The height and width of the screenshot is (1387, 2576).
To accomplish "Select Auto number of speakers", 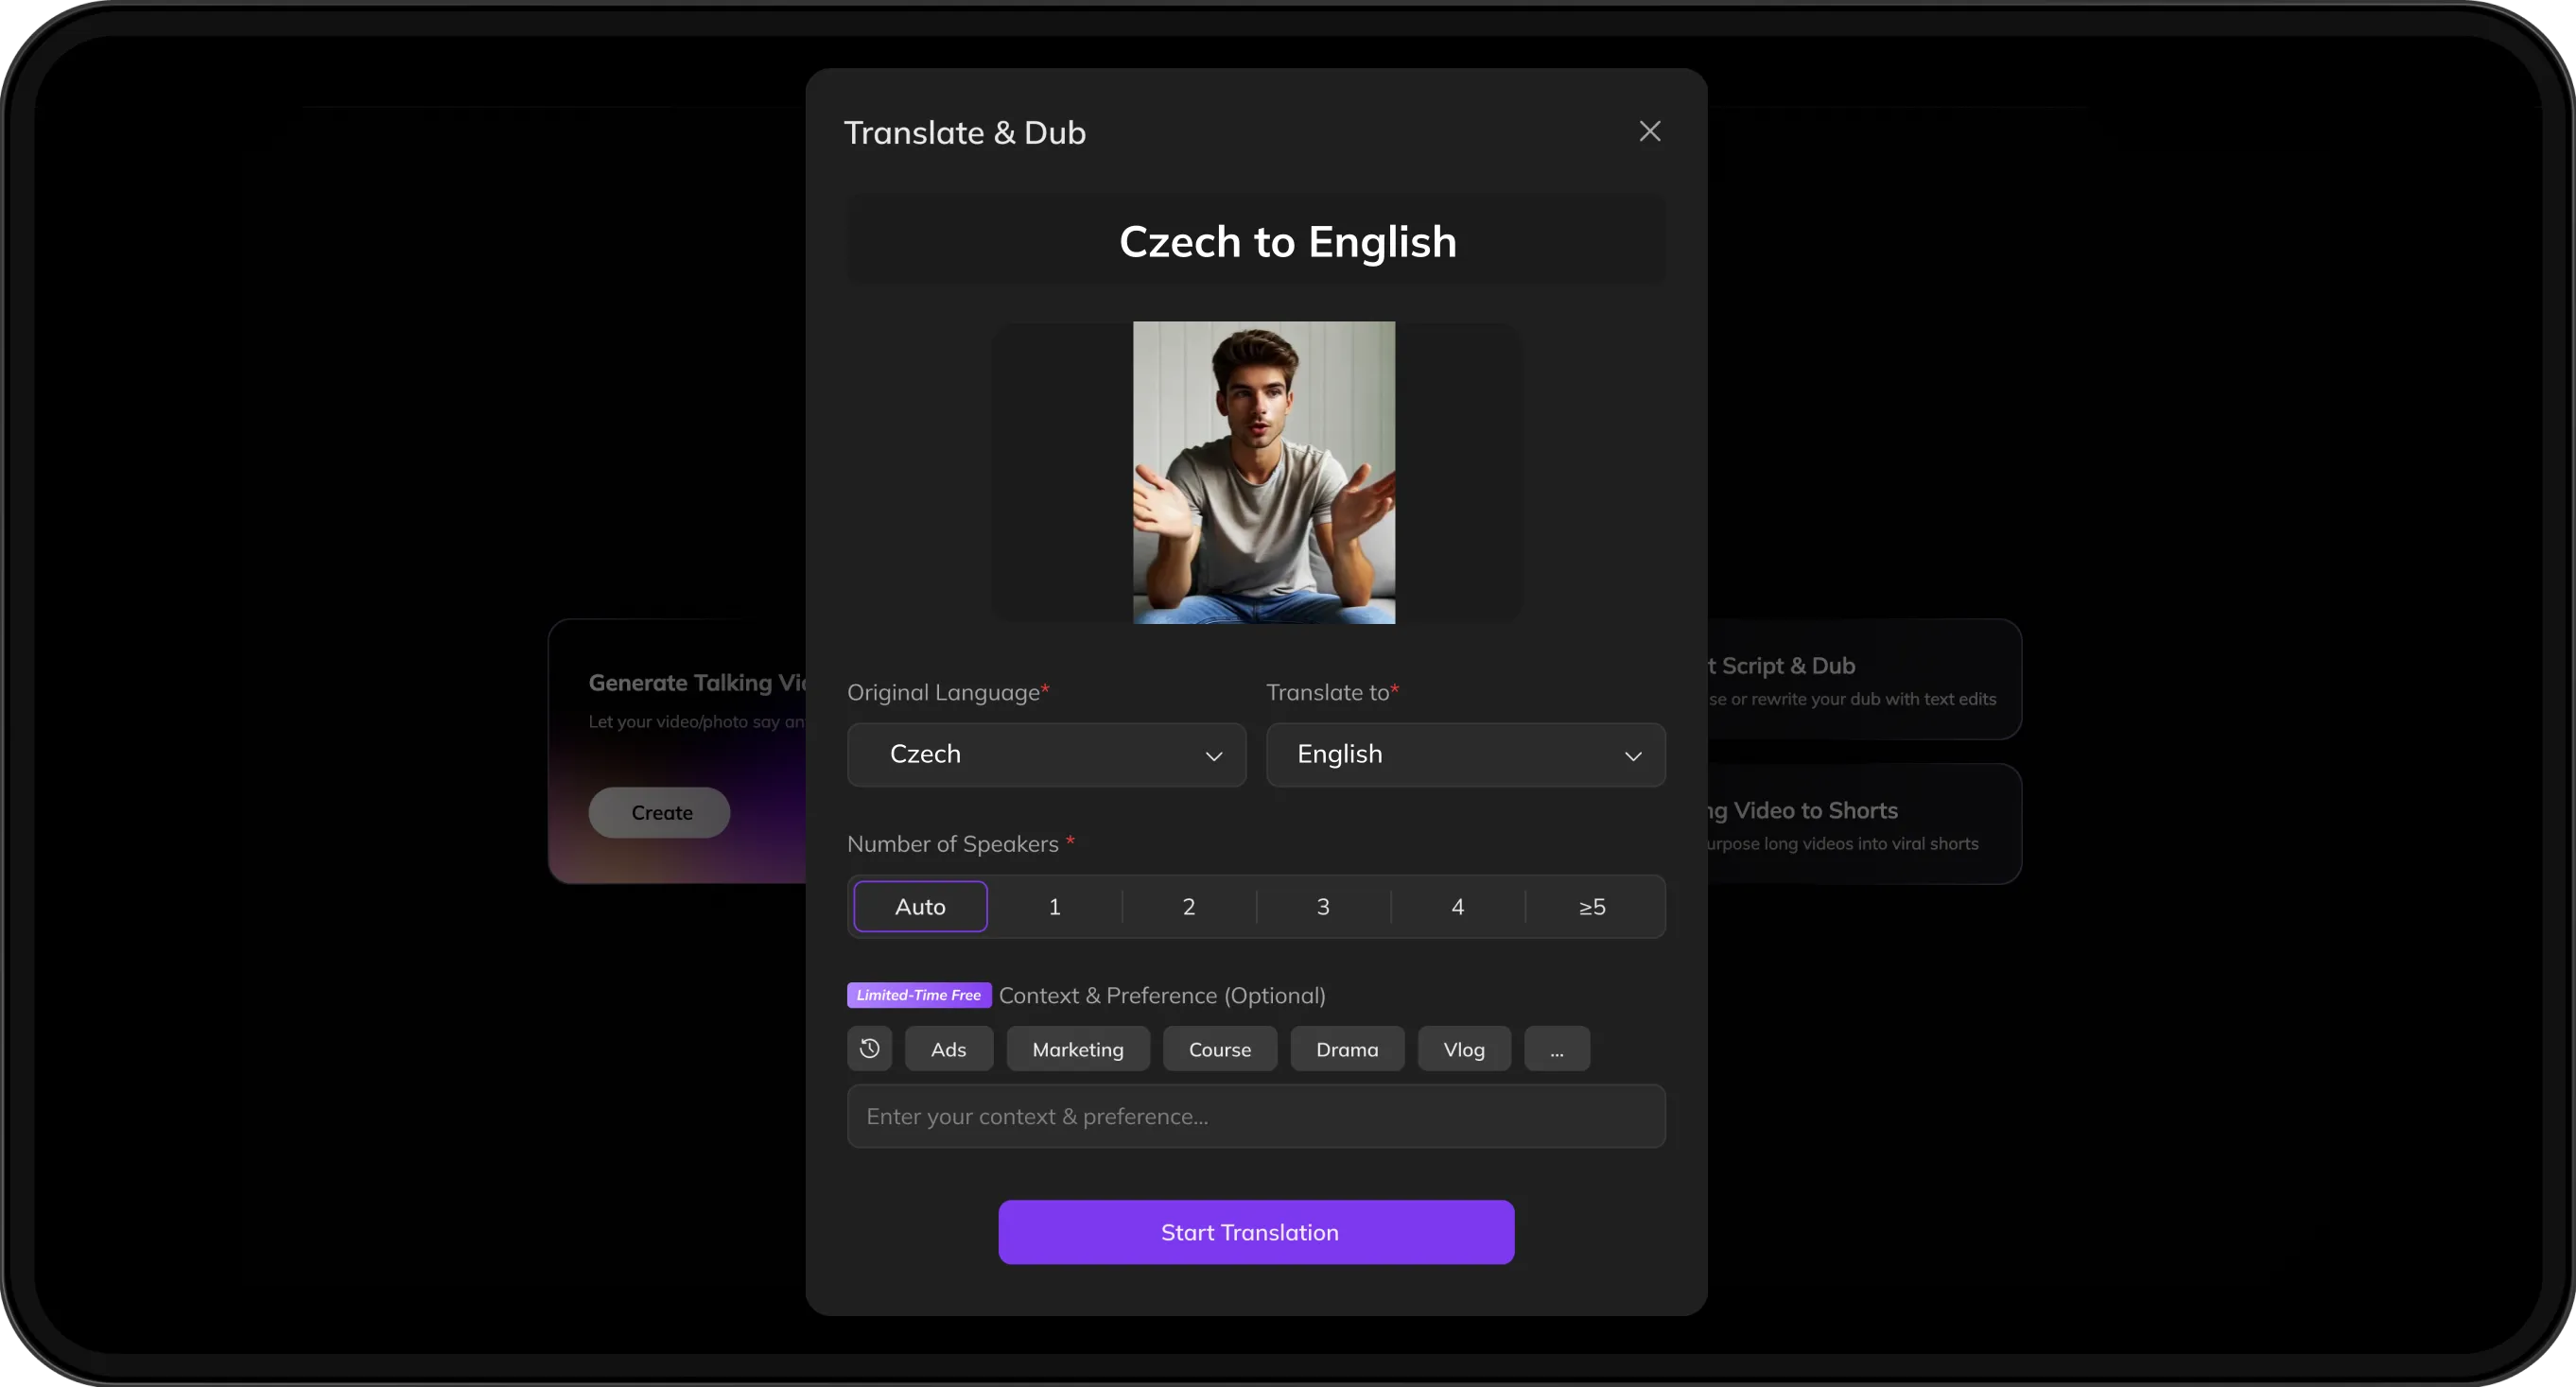I will (x=920, y=906).
